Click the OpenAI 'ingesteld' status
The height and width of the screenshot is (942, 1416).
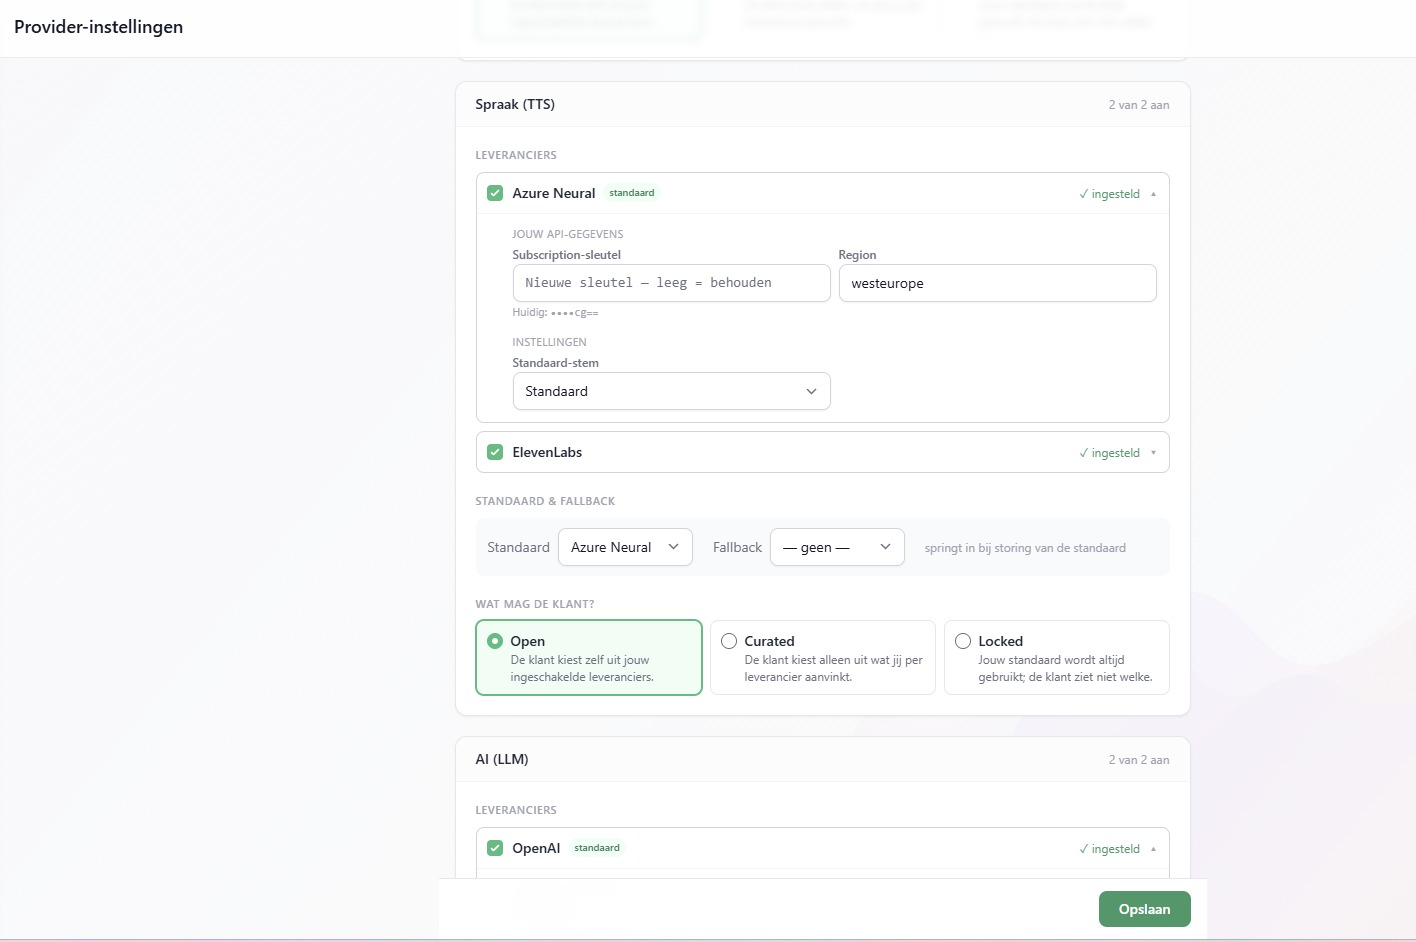tap(1110, 849)
